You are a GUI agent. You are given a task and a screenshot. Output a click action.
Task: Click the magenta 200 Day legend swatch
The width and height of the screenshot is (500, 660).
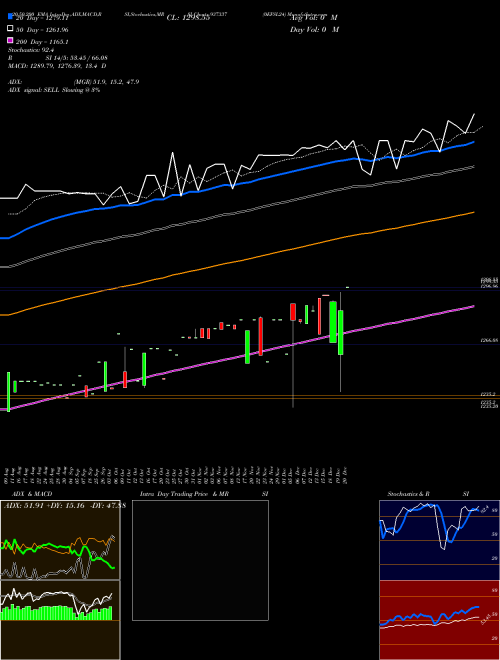click(10, 41)
